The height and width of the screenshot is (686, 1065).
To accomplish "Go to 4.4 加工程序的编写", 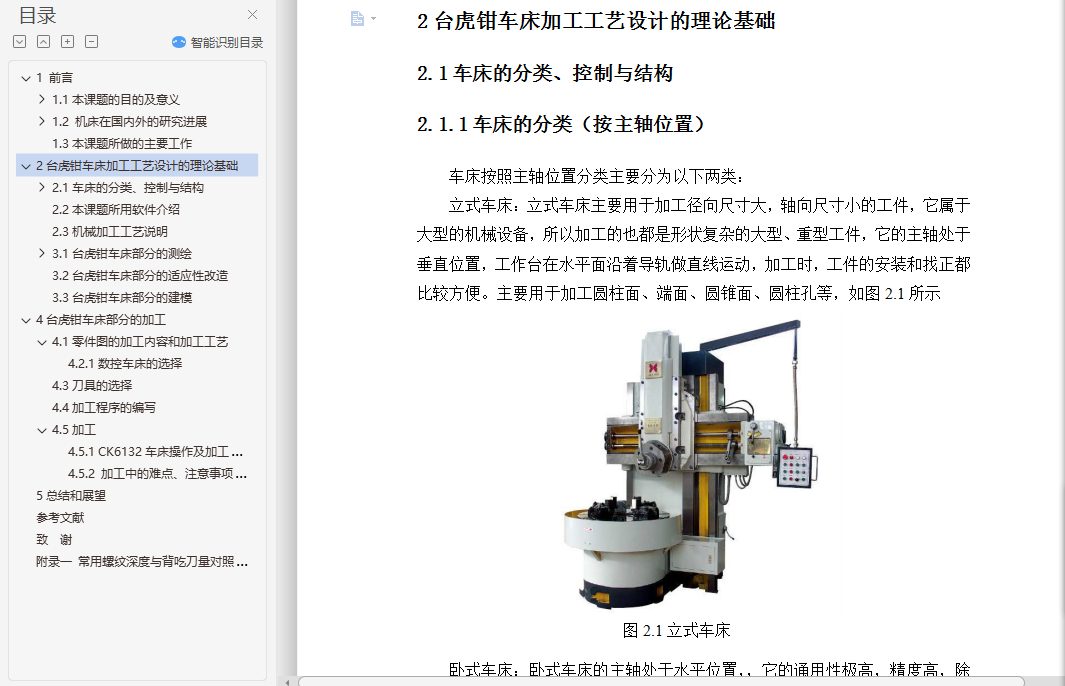I will [104, 408].
